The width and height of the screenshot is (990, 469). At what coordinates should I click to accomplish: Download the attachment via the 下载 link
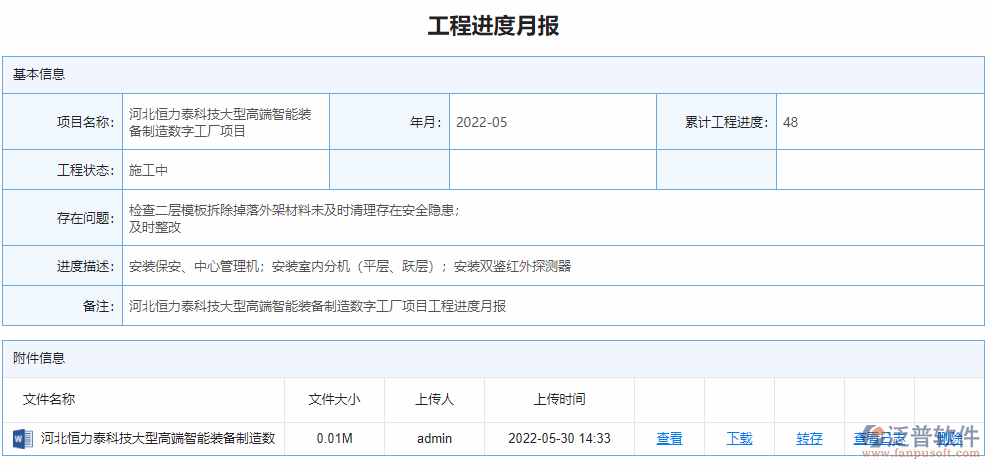pos(739,438)
